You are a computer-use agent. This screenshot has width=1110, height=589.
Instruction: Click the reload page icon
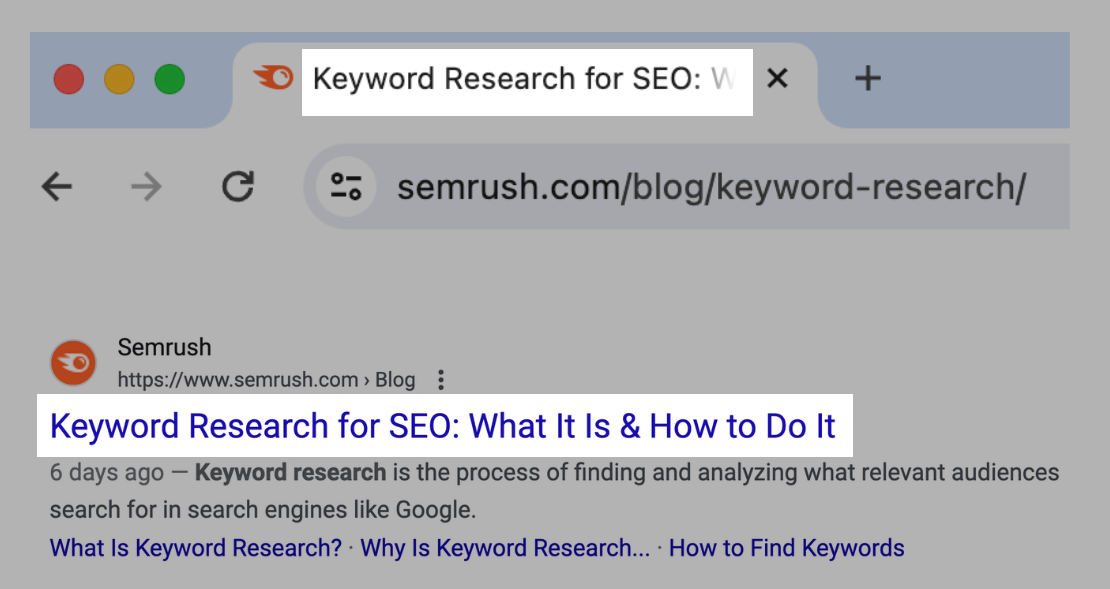237,186
